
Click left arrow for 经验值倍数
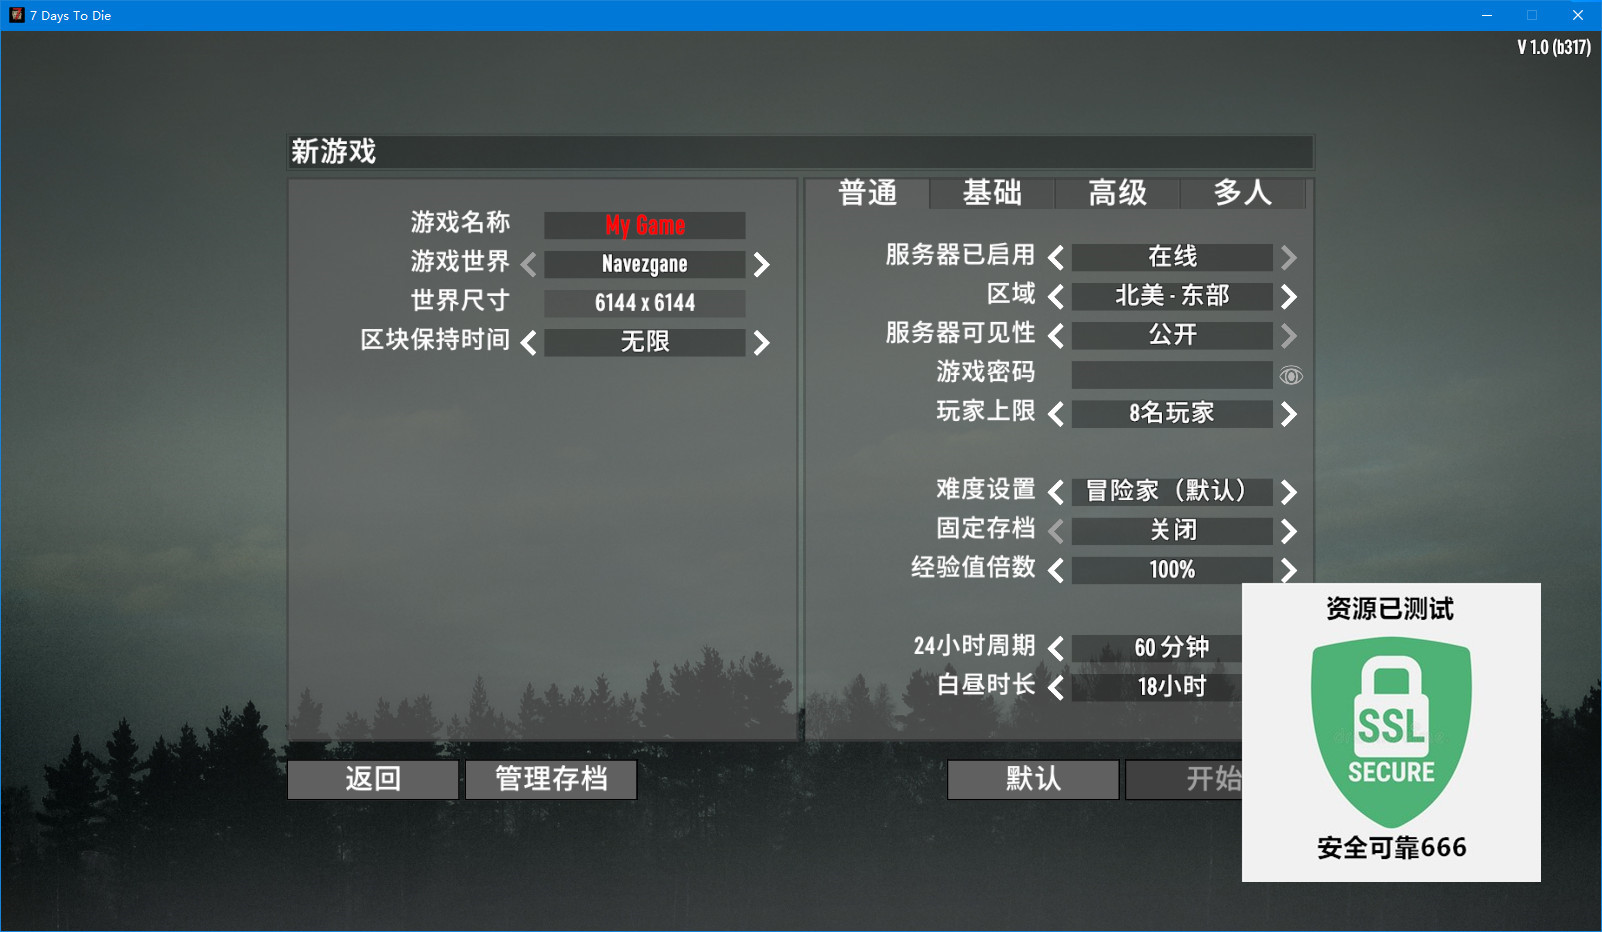coord(1056,570)
